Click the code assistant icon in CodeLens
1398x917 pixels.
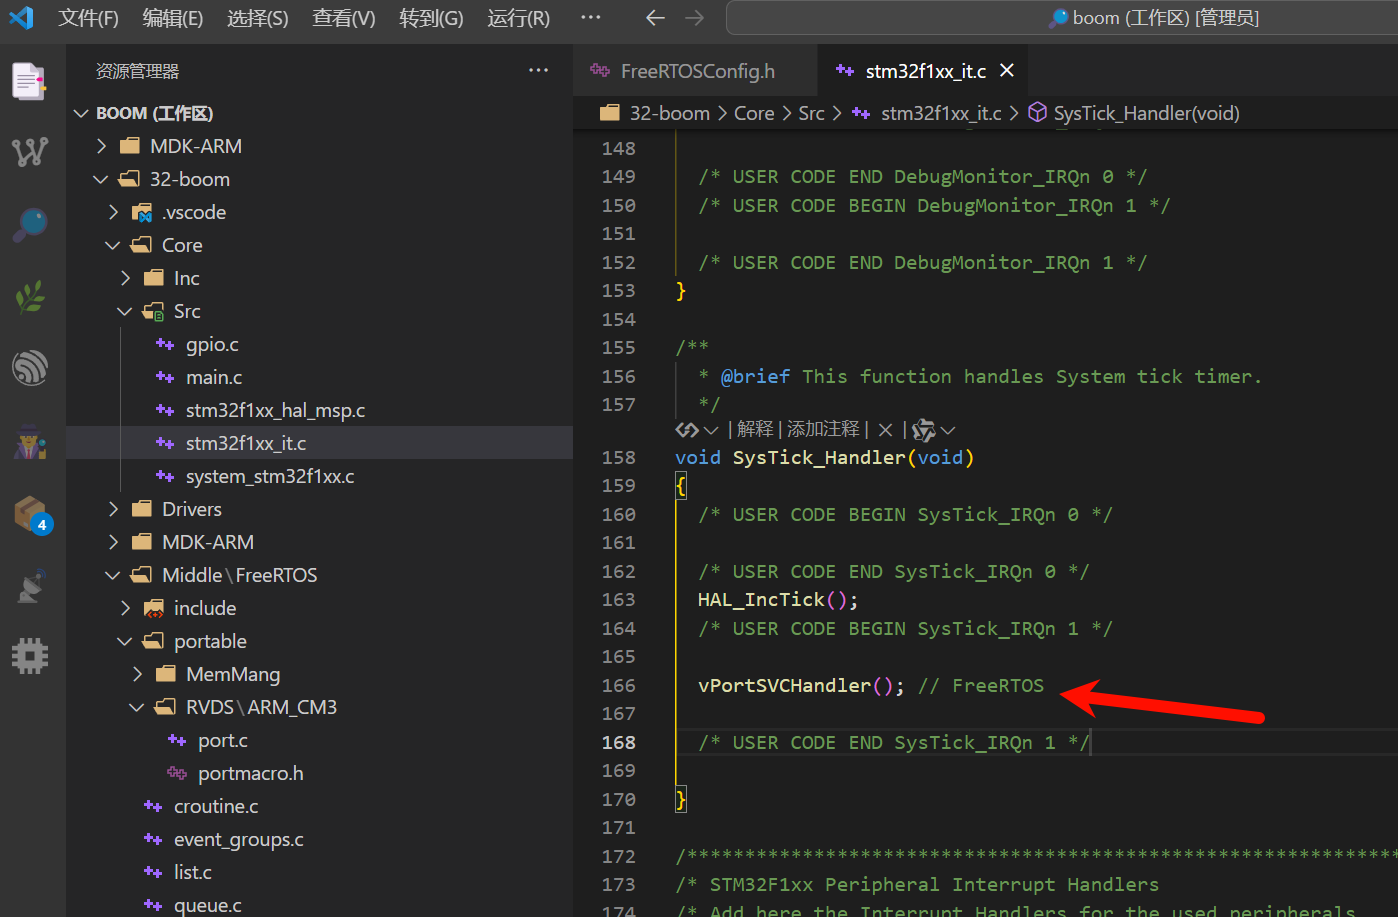click(x=686, y=430)
